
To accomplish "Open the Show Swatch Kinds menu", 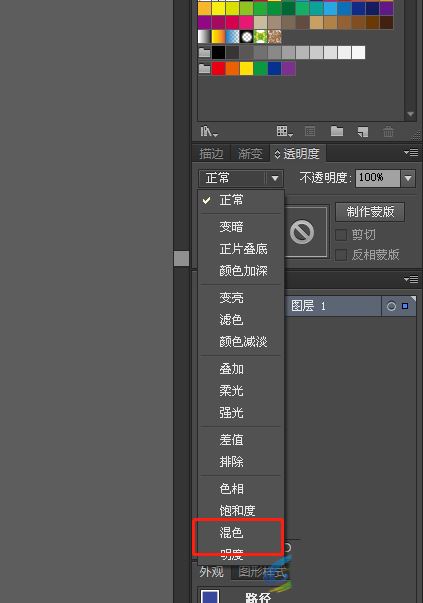I will tap(285, 132).
